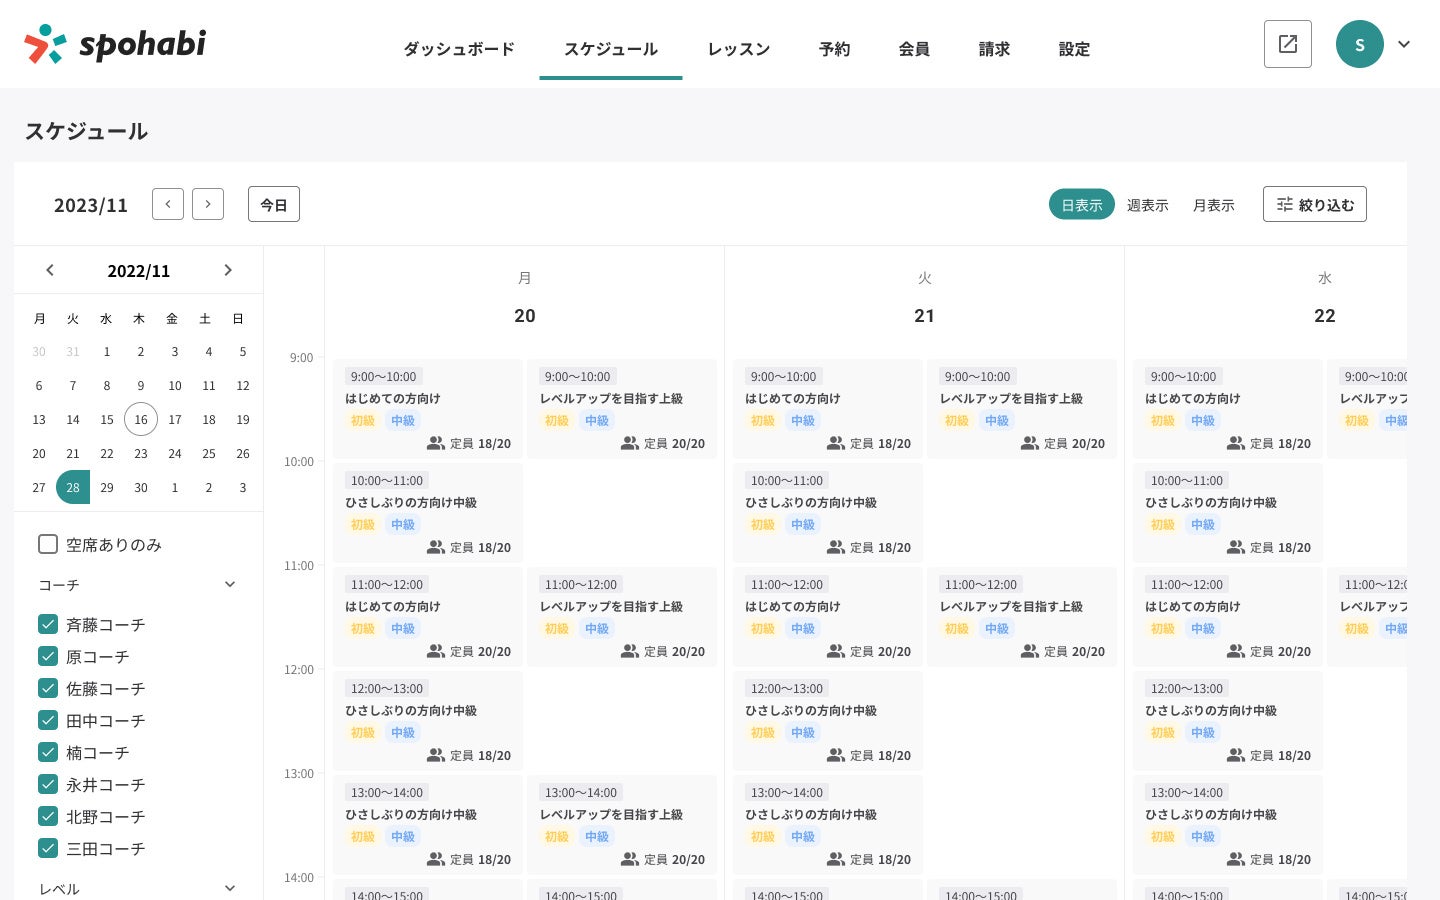Image resolution: width=1440 pixels, height=900 pixels.
Task: Switch to the 会員 tab
Action: (914, 49)
